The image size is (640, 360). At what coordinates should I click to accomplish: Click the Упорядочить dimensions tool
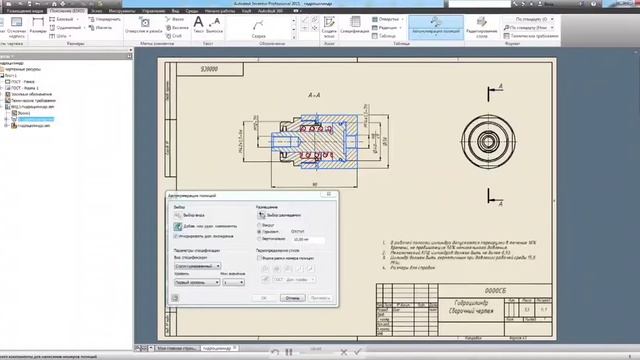coord(104,19)
